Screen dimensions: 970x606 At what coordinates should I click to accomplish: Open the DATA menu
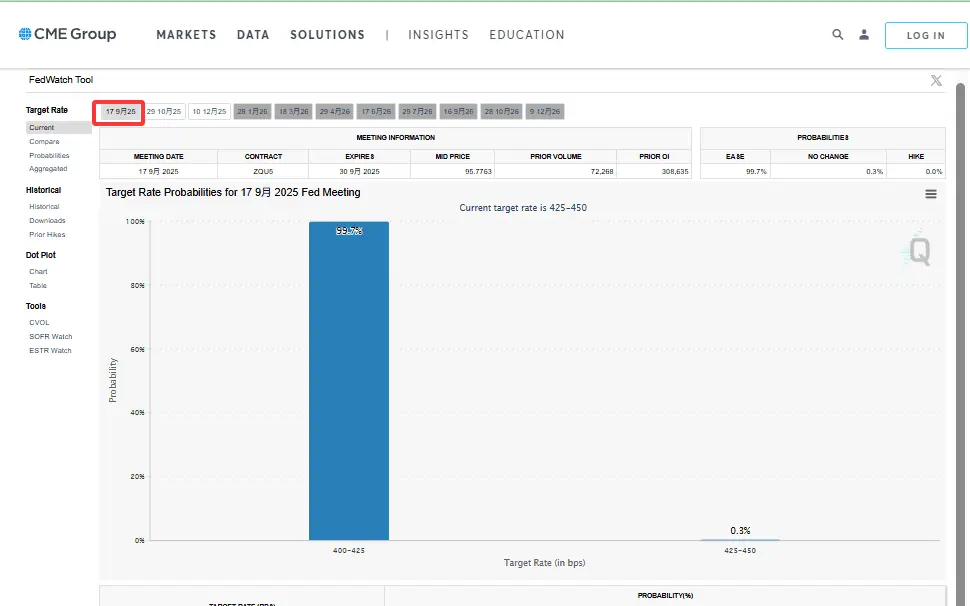tap(253, 35)
